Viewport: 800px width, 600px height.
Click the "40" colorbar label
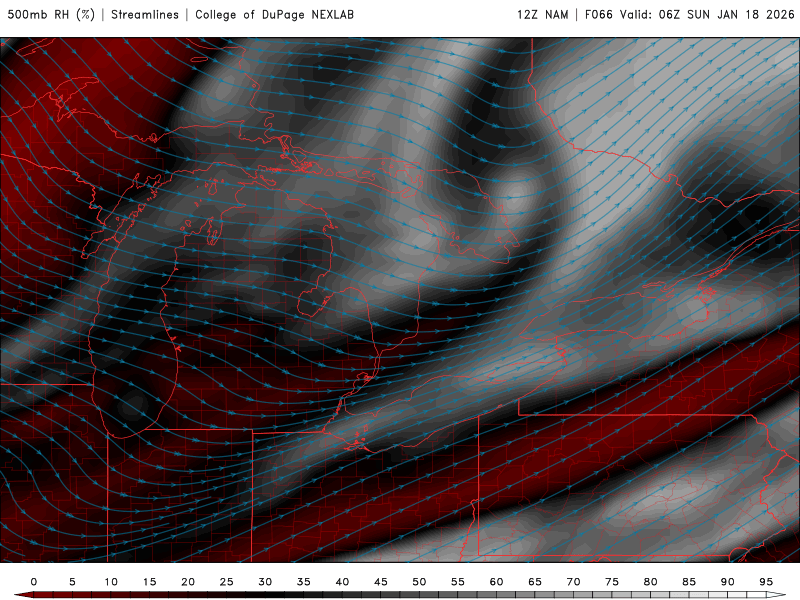click(342, 582)
